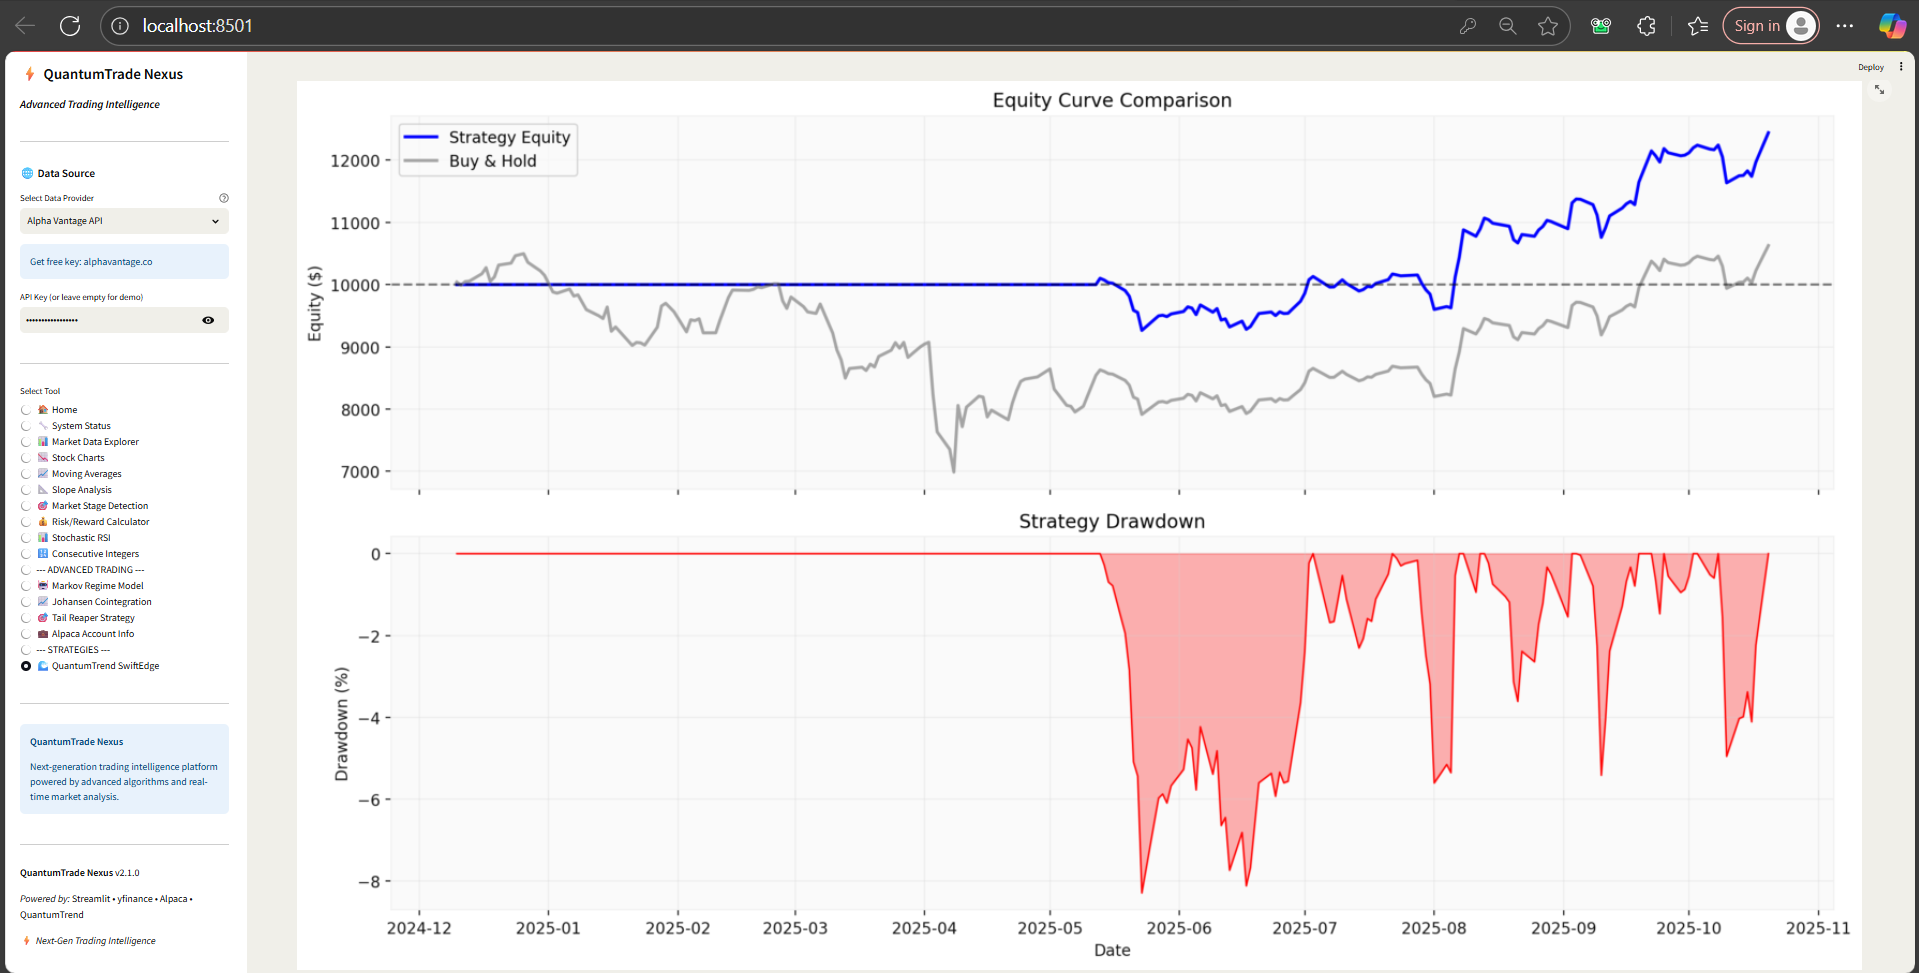Reload the page with the refresh icon
This screenshot has height=973, width=1919.
[70, 26]
